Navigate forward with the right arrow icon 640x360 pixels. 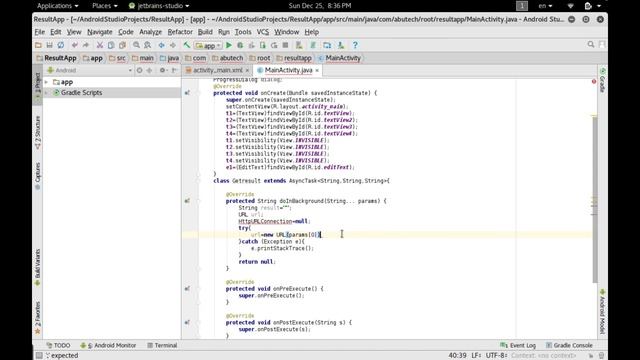pos(173,45)
